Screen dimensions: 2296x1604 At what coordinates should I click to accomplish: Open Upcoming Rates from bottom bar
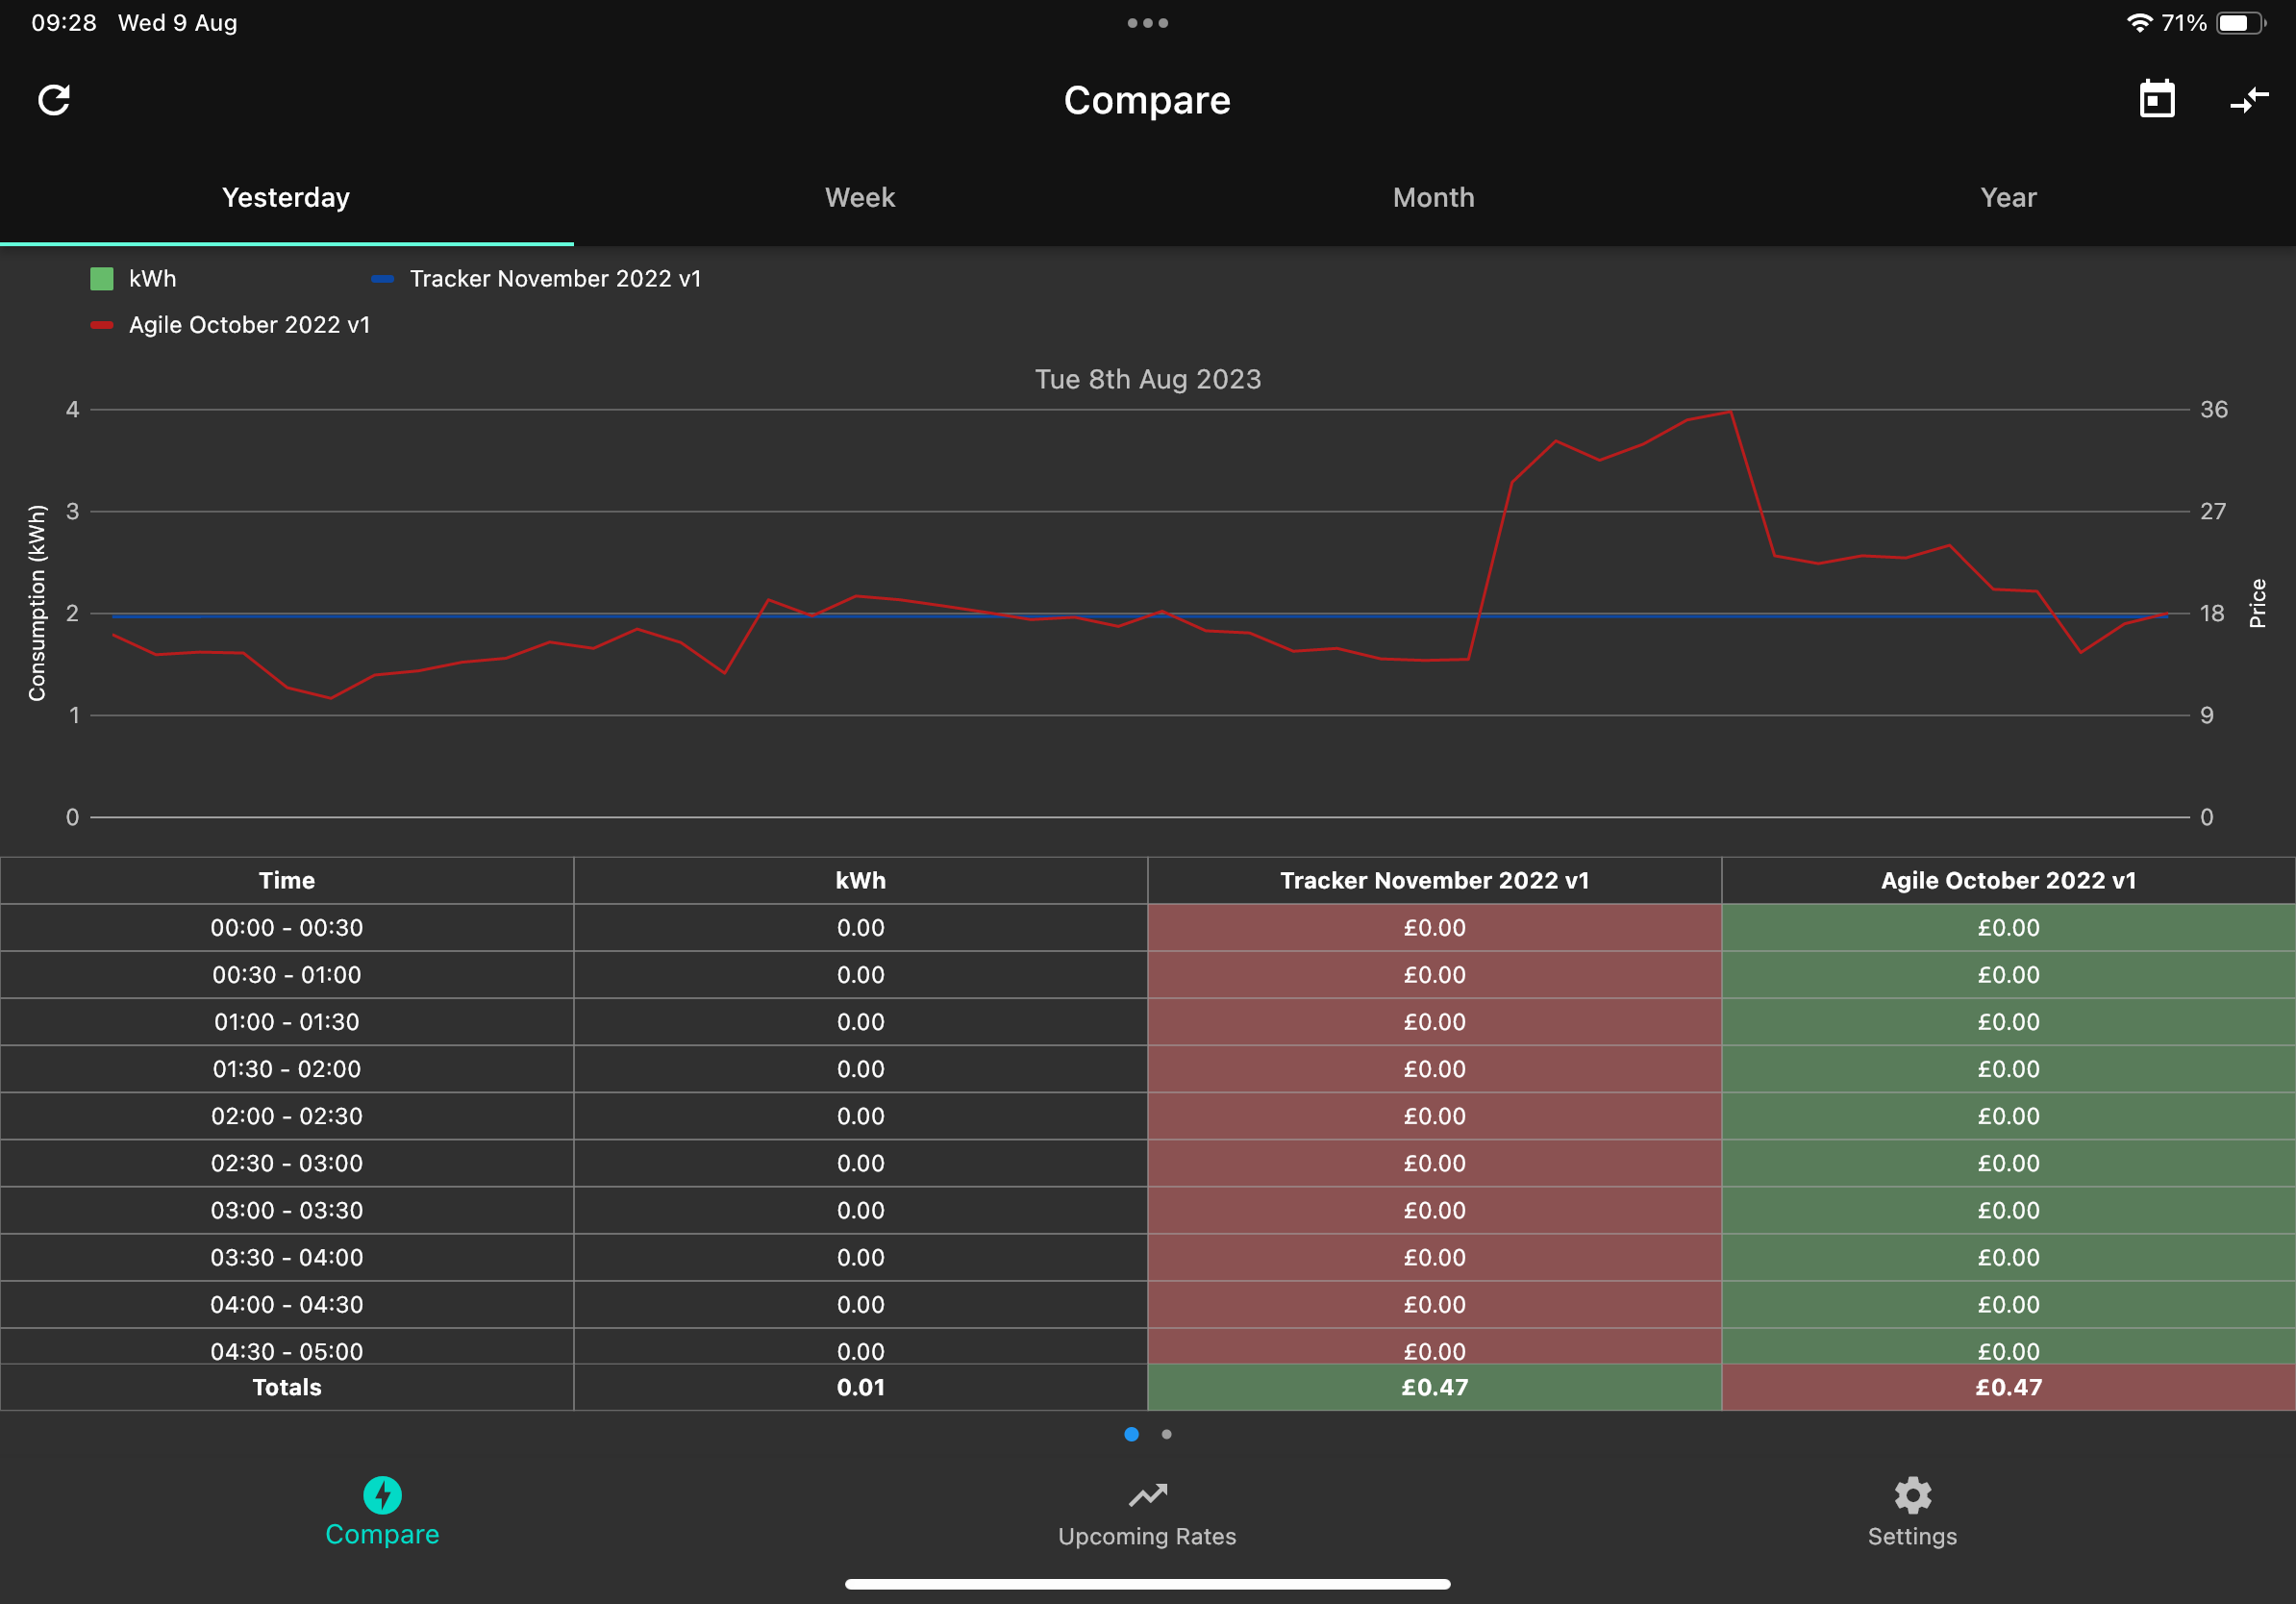pos(1147,1514)
